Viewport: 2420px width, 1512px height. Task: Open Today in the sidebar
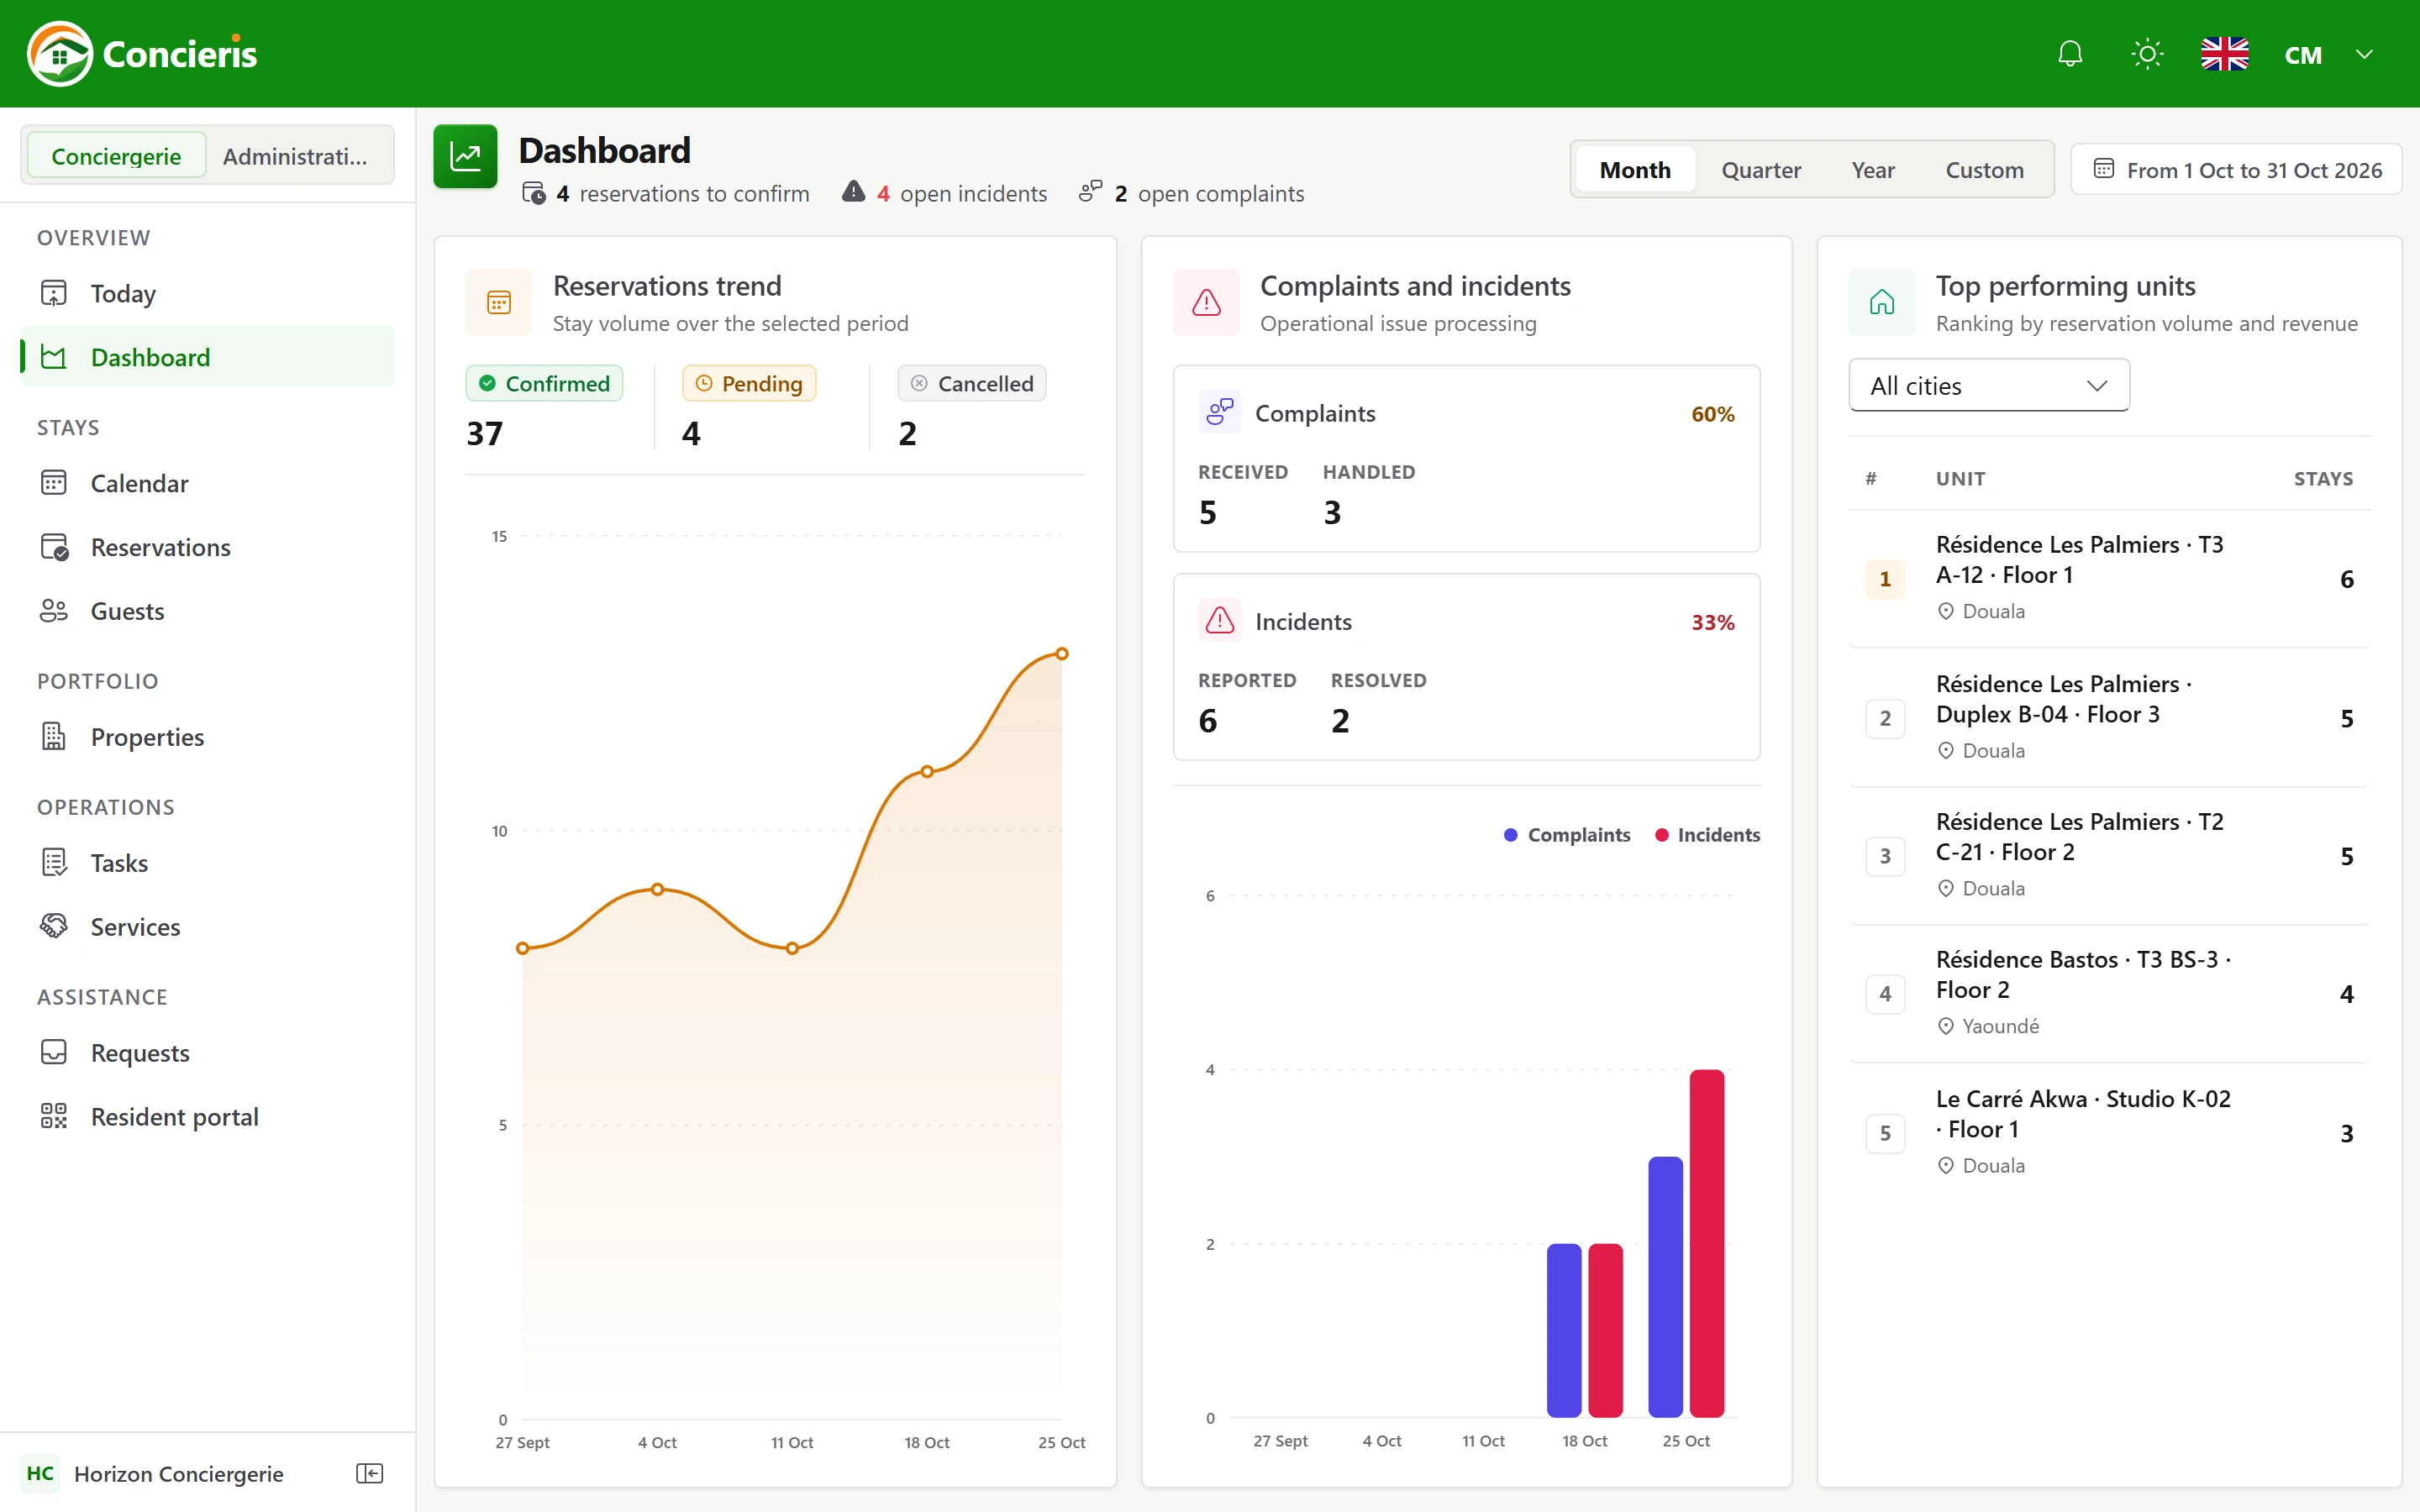[207, 293]
